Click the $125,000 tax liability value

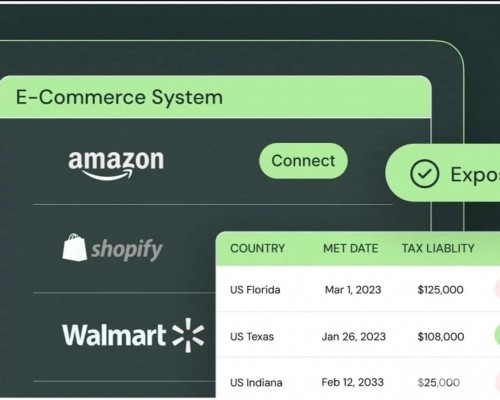pos(440,289)
